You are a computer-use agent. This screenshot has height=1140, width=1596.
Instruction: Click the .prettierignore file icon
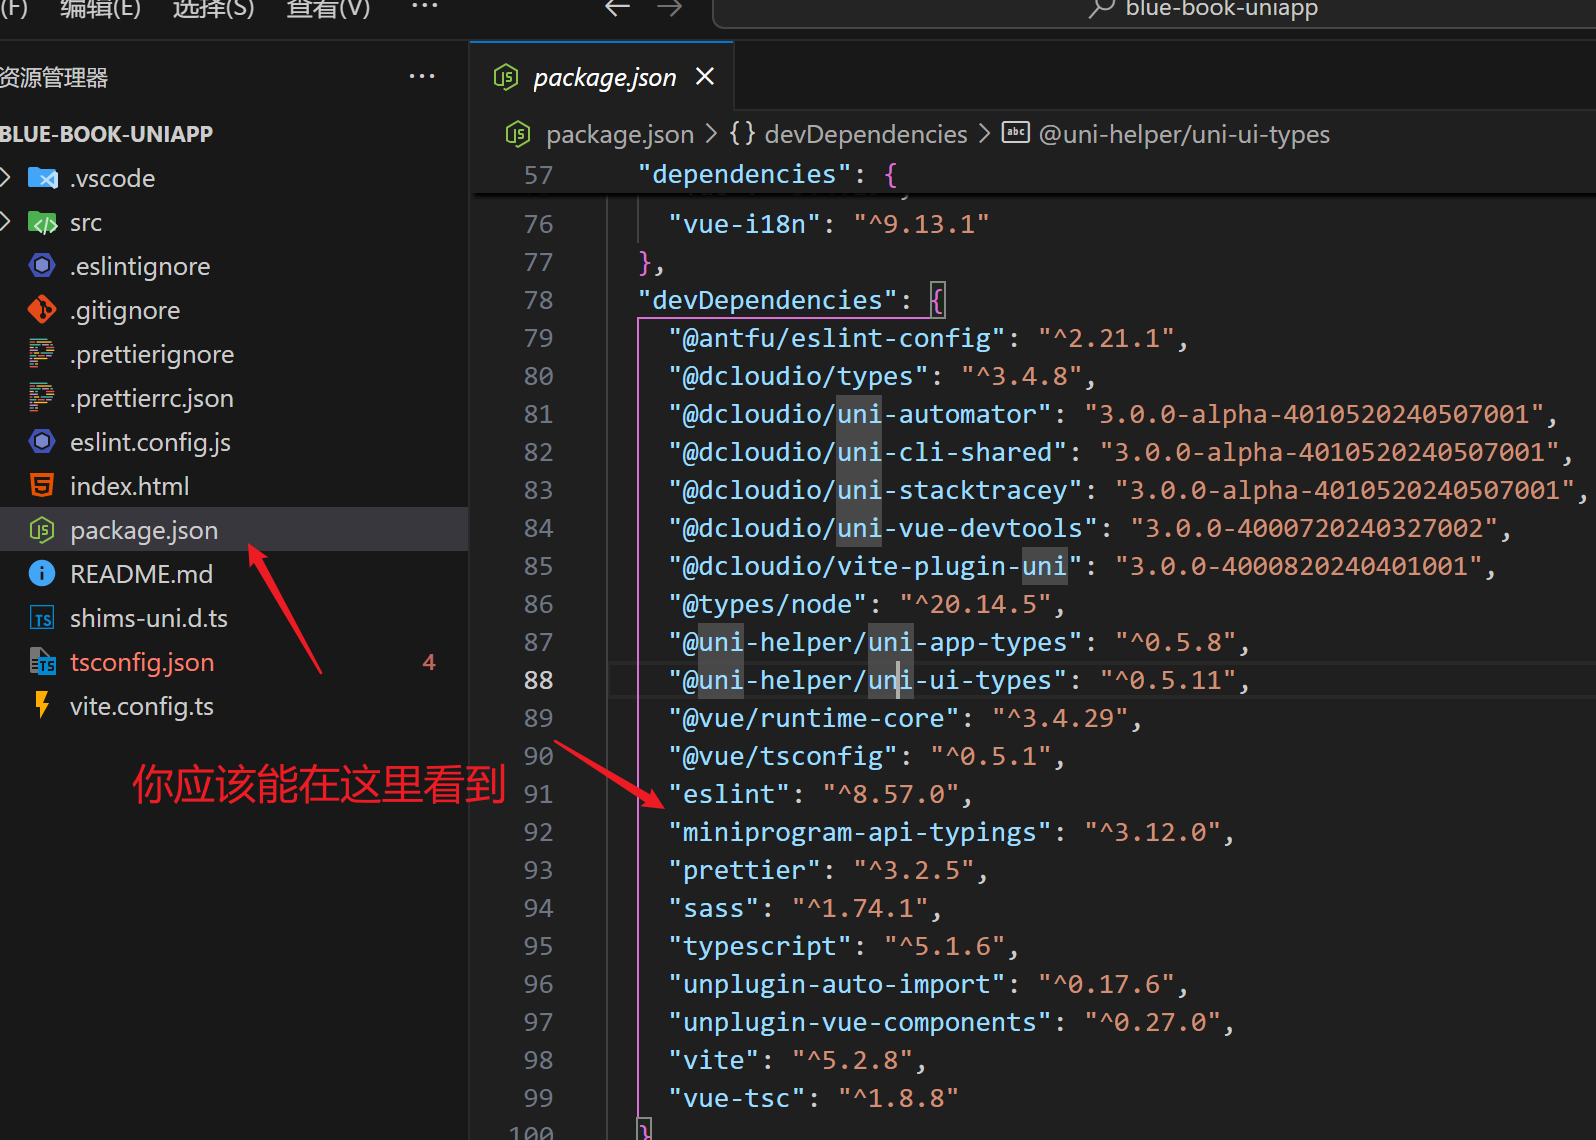tap(42, 354)
